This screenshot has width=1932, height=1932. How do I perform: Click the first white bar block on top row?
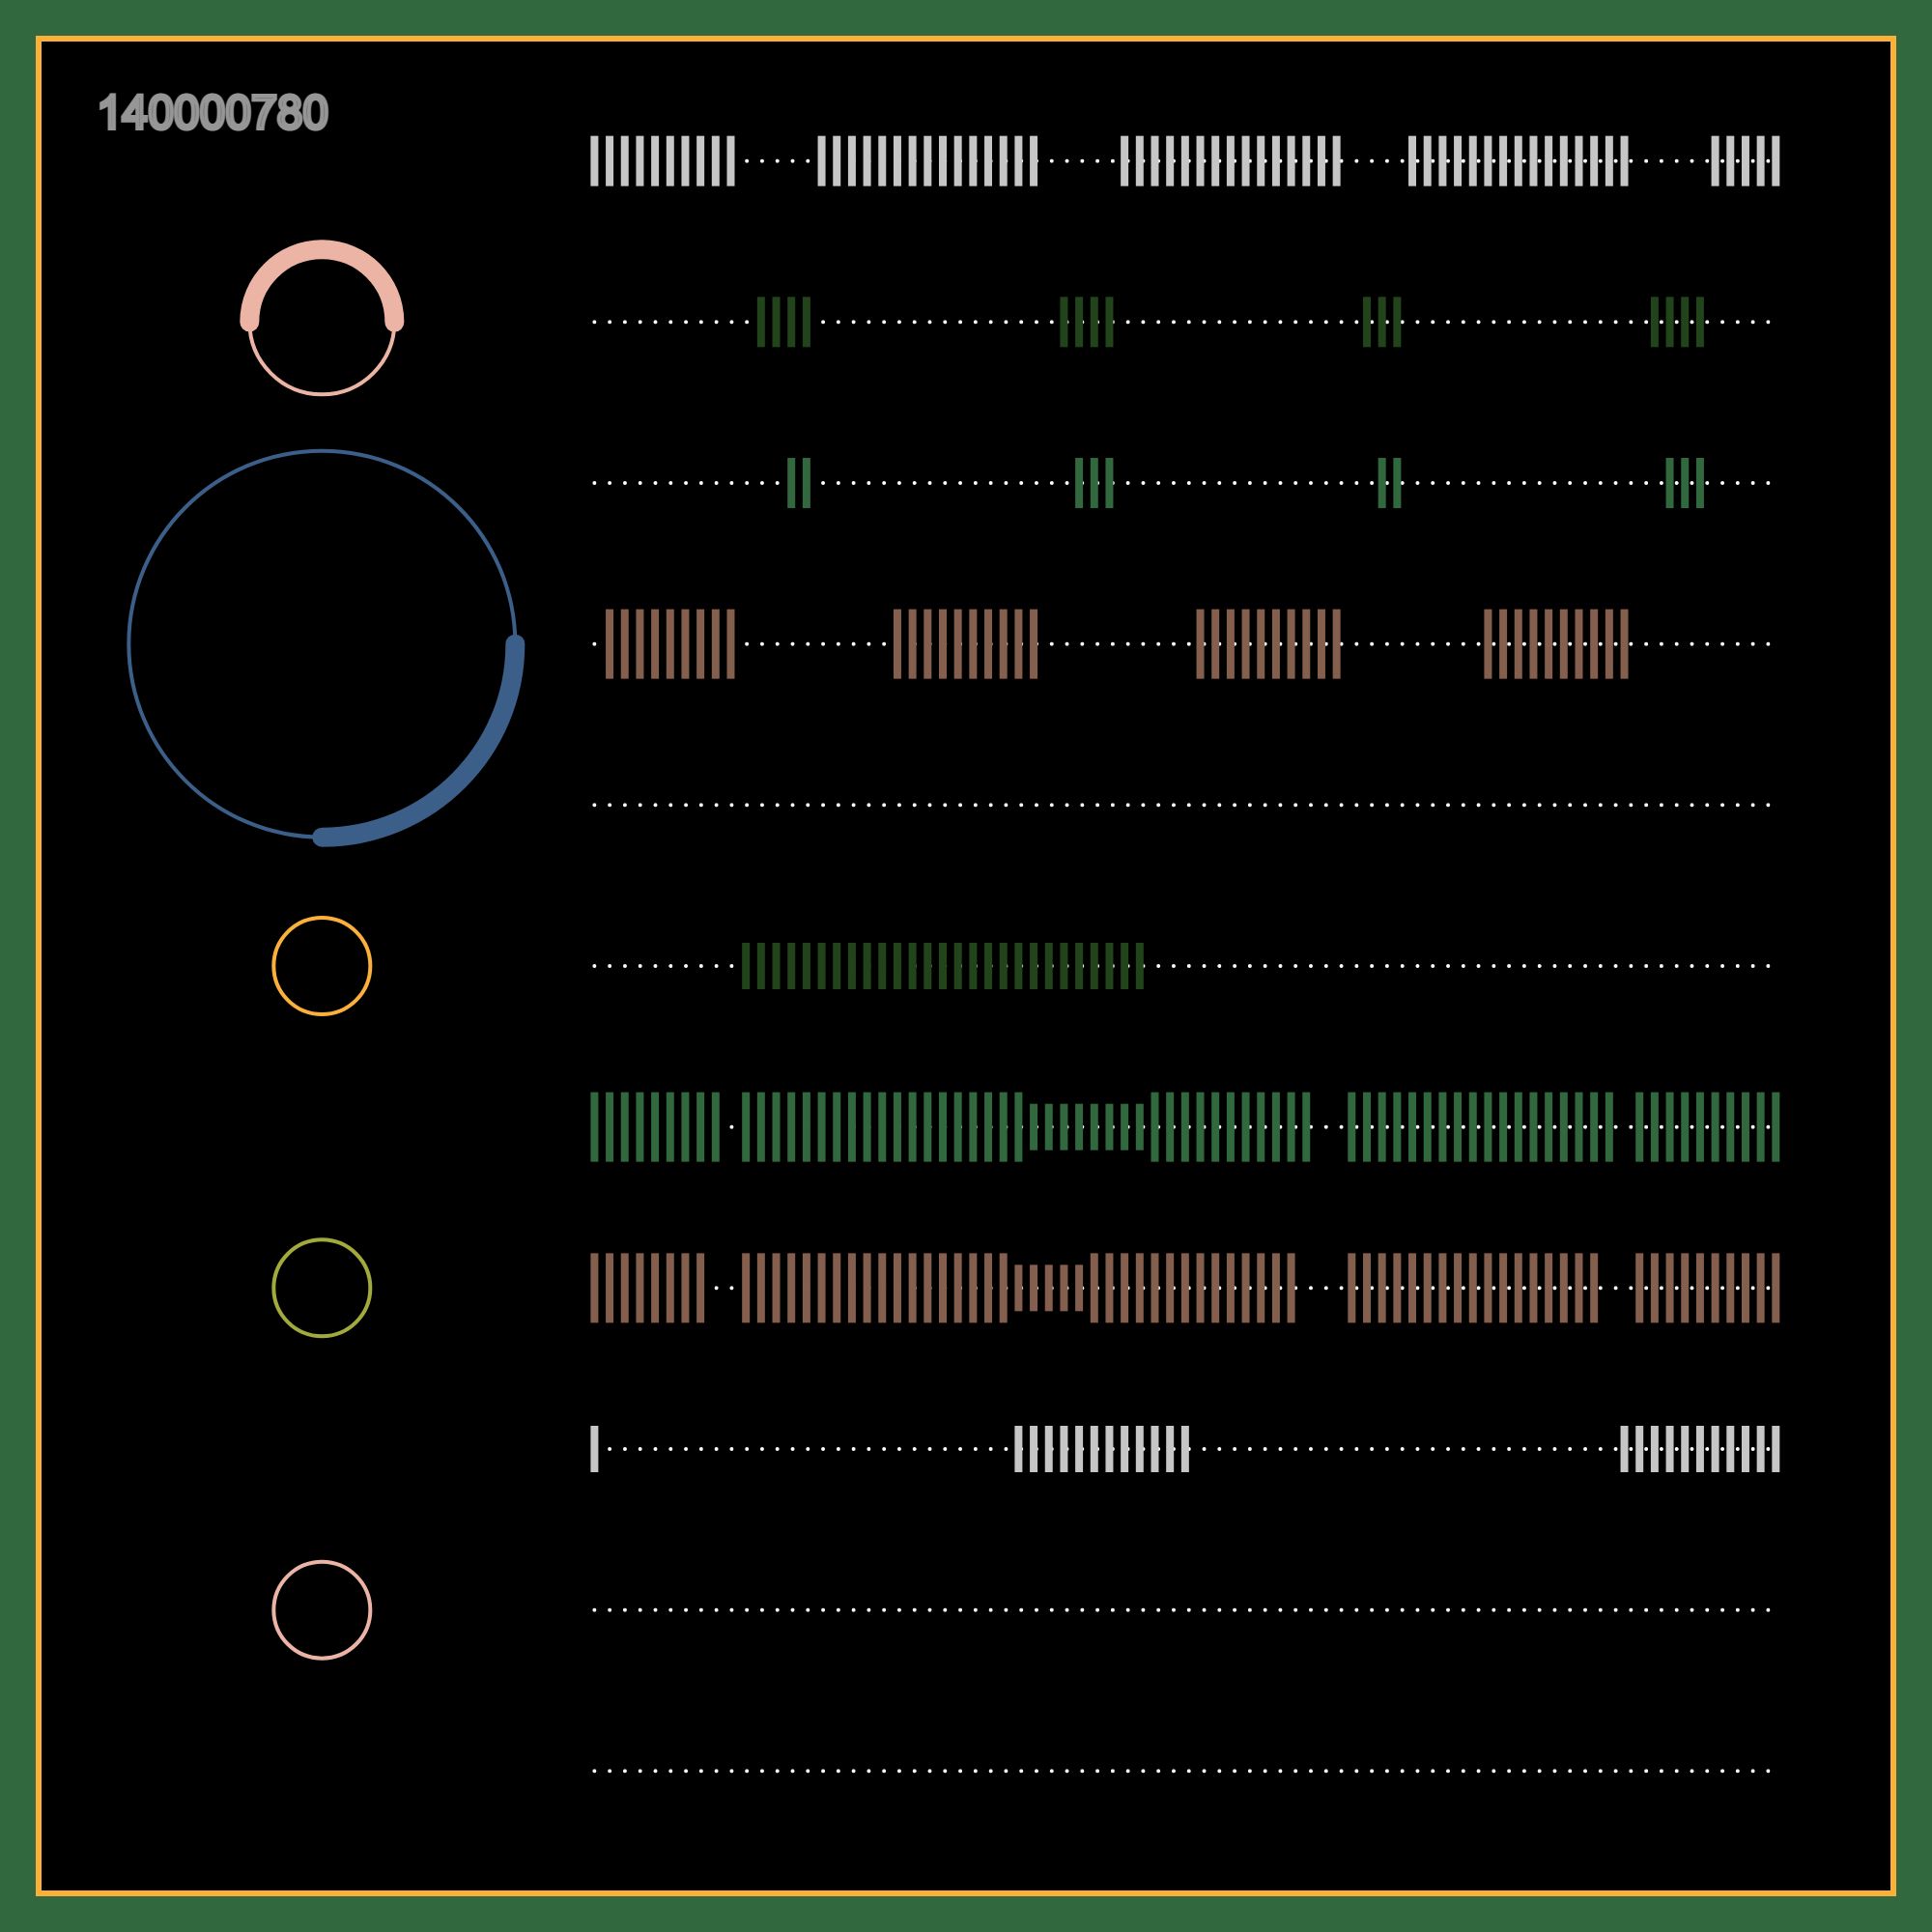coord(662,161)
